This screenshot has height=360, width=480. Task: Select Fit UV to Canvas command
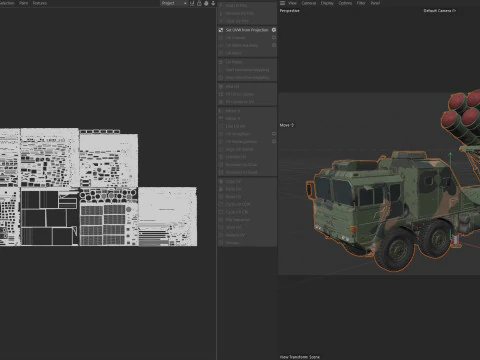tap(247, 94)
